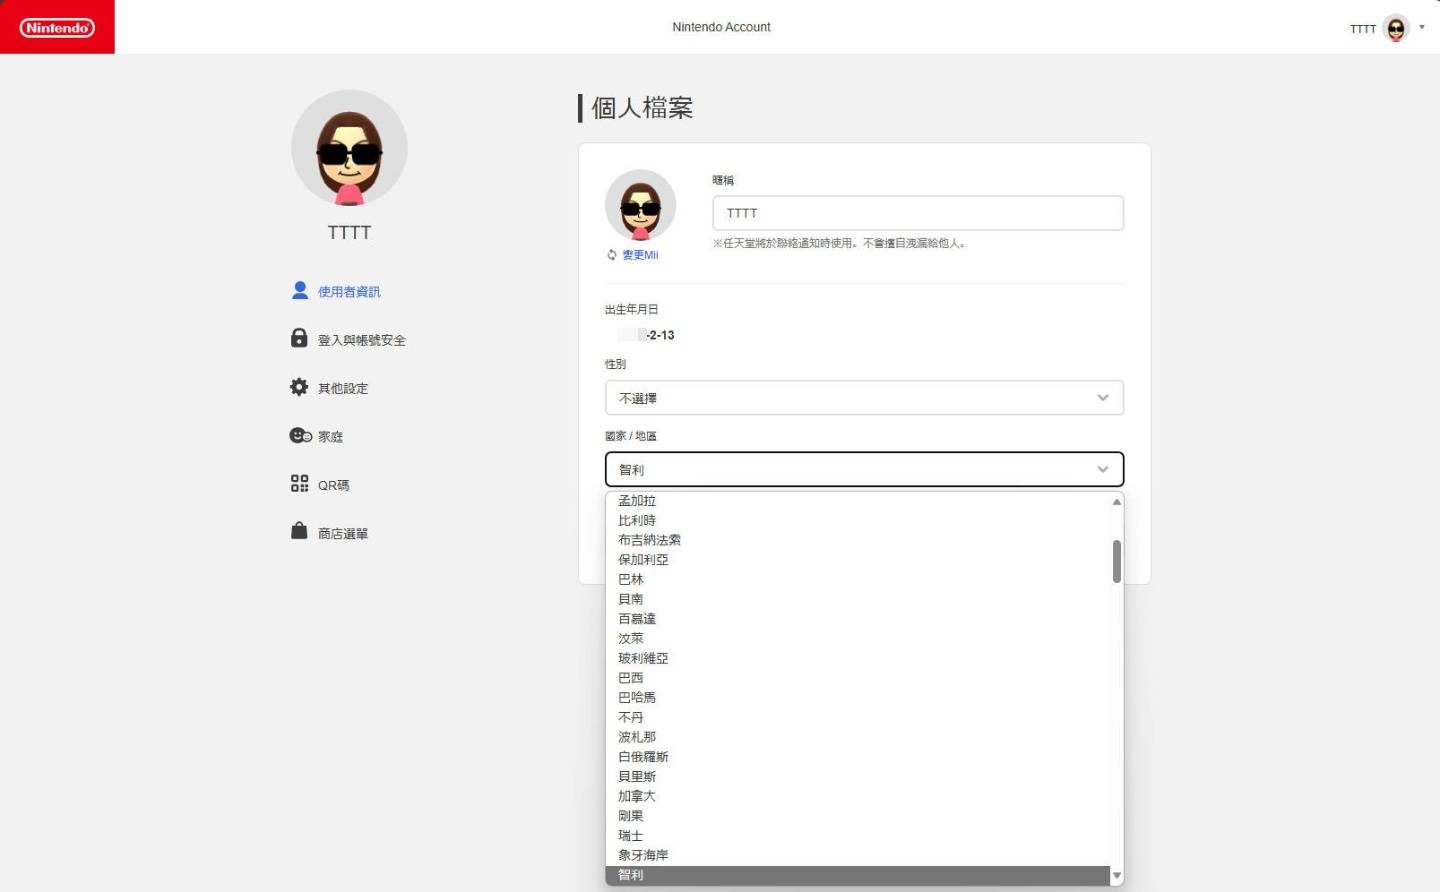Image resolution: width=1440 pixels, height=892 pixels.
Task: Click the gear icon for other settings
Action: coord(299,387)
